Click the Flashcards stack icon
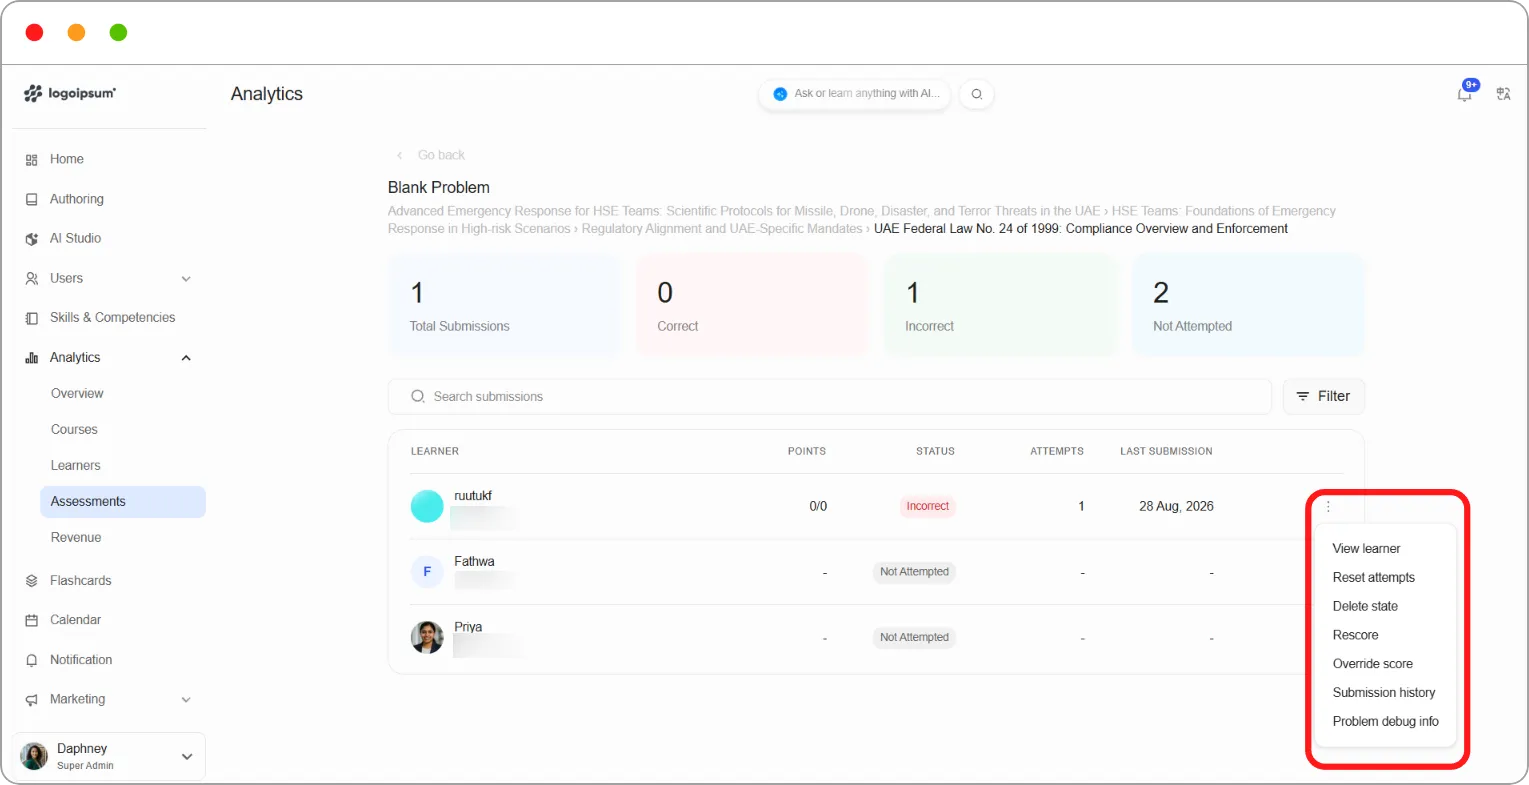Viewport: 1529px width, 785px height. (32, 581)
